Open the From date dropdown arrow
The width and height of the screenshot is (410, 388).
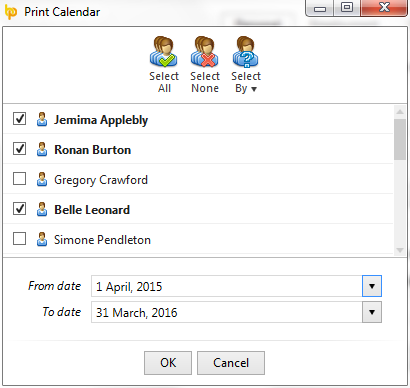(372, 286)
